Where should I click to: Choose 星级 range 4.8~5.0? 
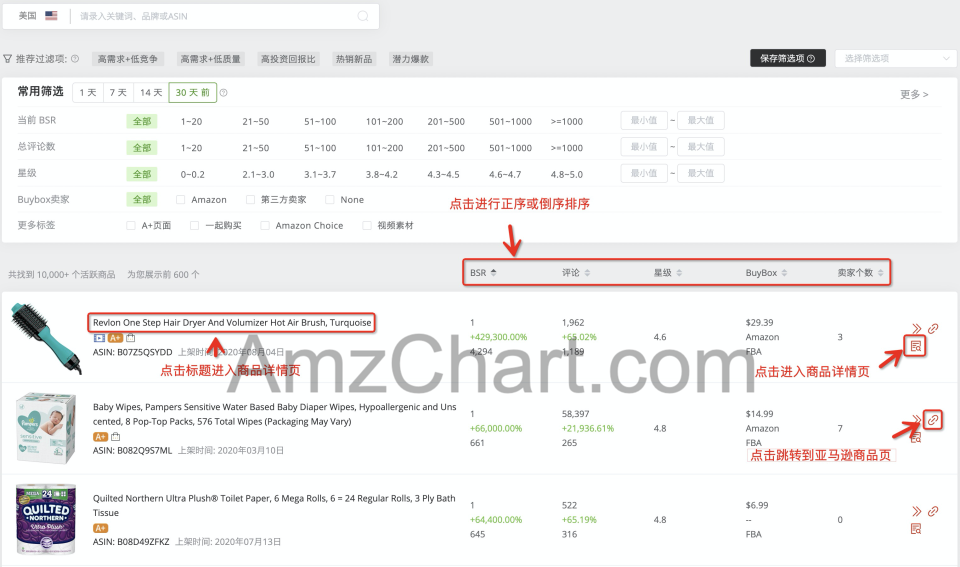566,174
